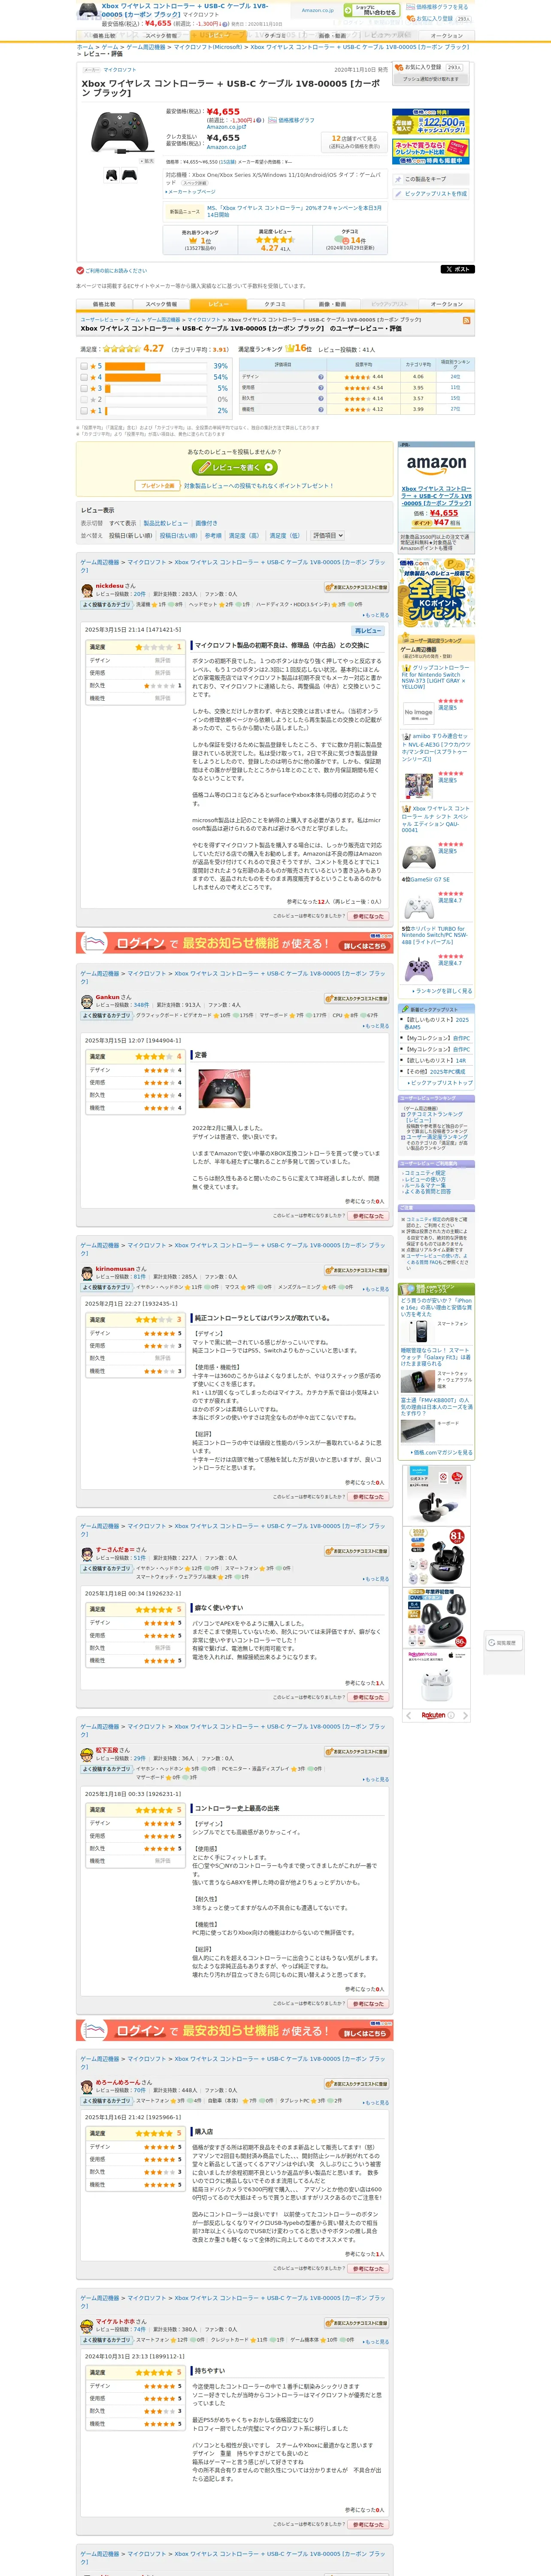The image size is (551, 2576).
Task: Tick the 2-star filter checkbox
Action: (84, 400)
